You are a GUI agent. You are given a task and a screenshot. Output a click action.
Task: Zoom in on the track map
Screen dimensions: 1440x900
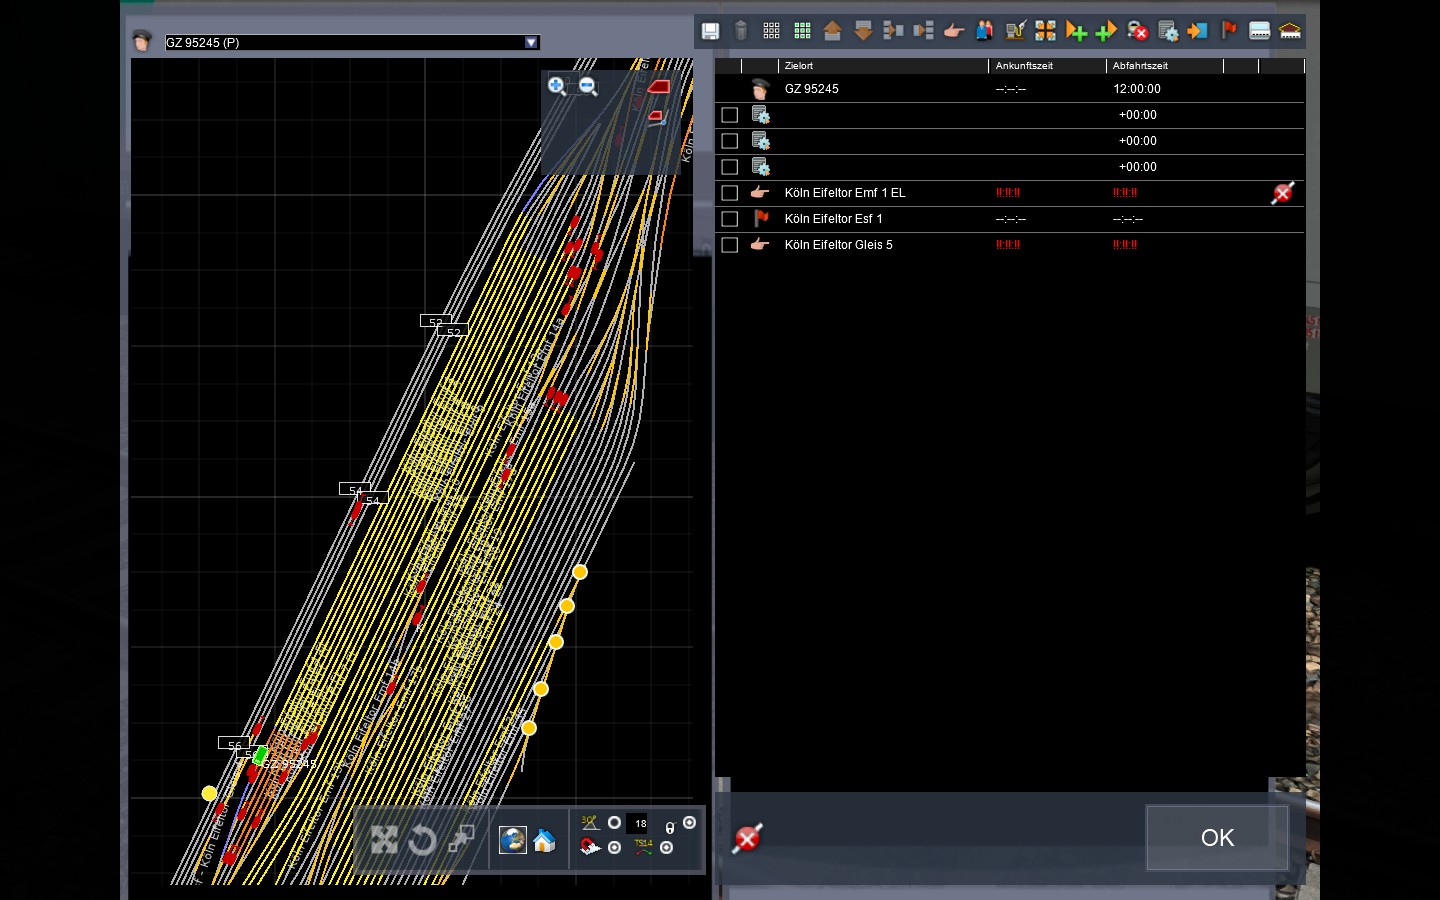click(557, 86)
